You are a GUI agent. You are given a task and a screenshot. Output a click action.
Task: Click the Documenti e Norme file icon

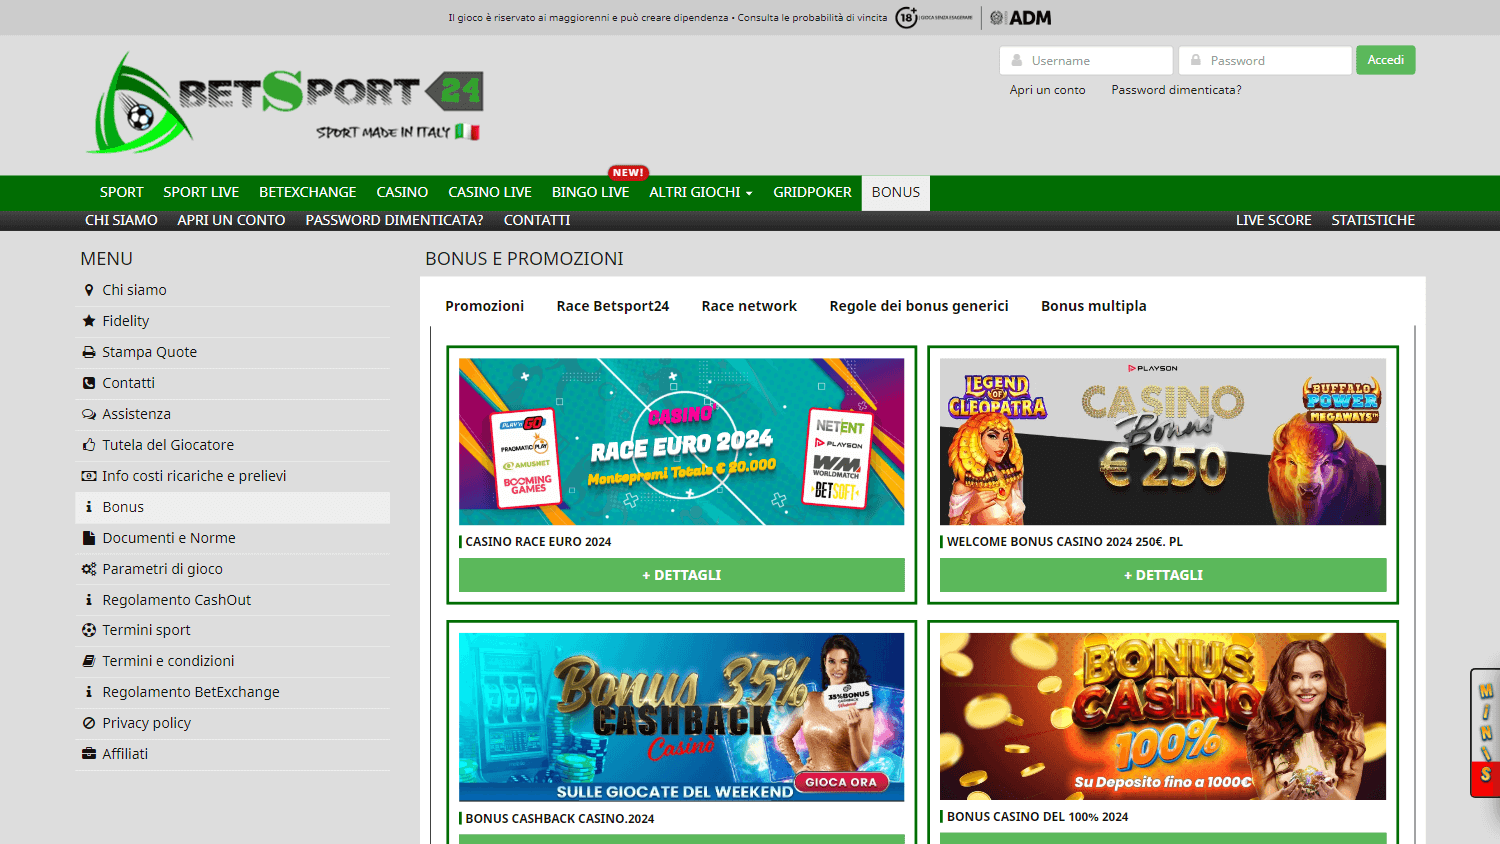tap(89, 538)
